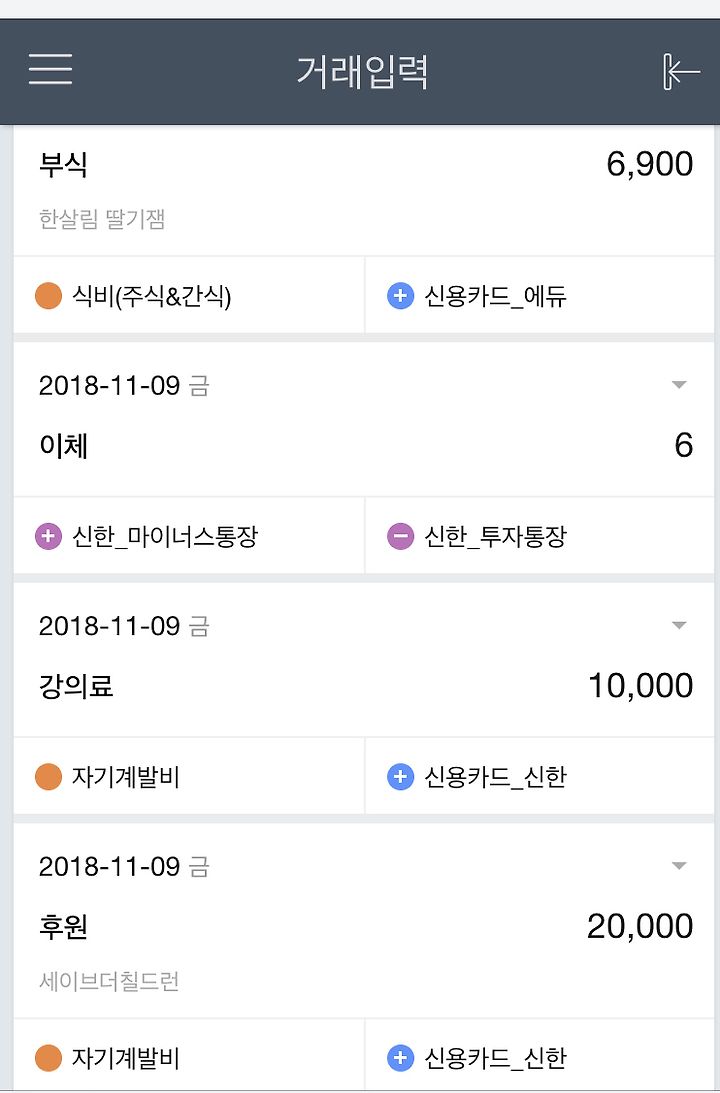Tap the blue plus icon beside 신용카드_에듀

pyautogui.click(x=401, y=296)
